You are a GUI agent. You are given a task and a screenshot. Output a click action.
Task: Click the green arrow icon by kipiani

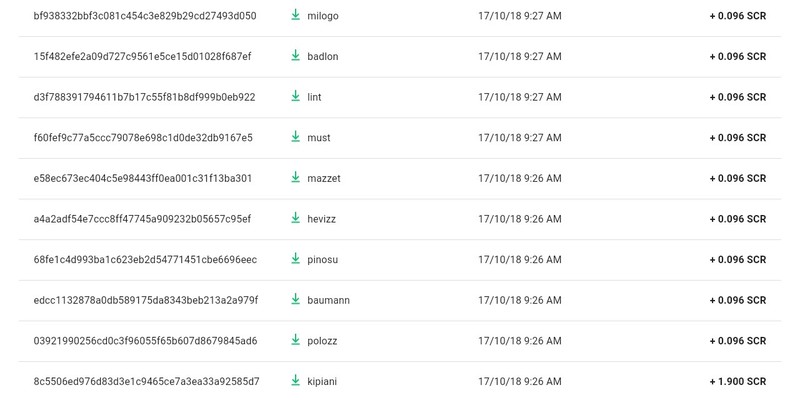(x=295, y=381)
